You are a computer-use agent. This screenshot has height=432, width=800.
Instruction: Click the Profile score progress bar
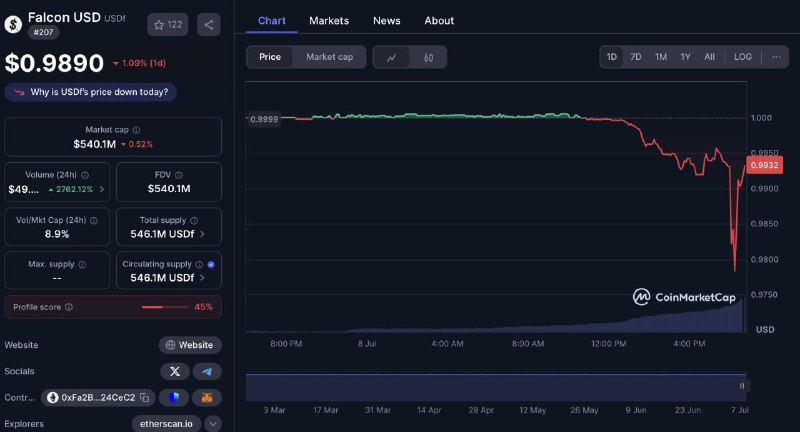(164, 307)
